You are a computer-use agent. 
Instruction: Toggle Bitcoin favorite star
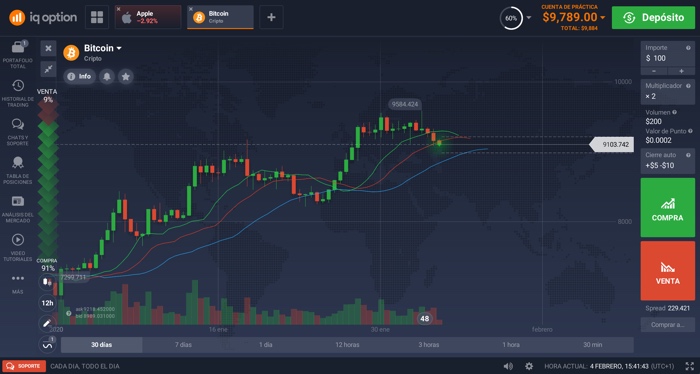126,77
